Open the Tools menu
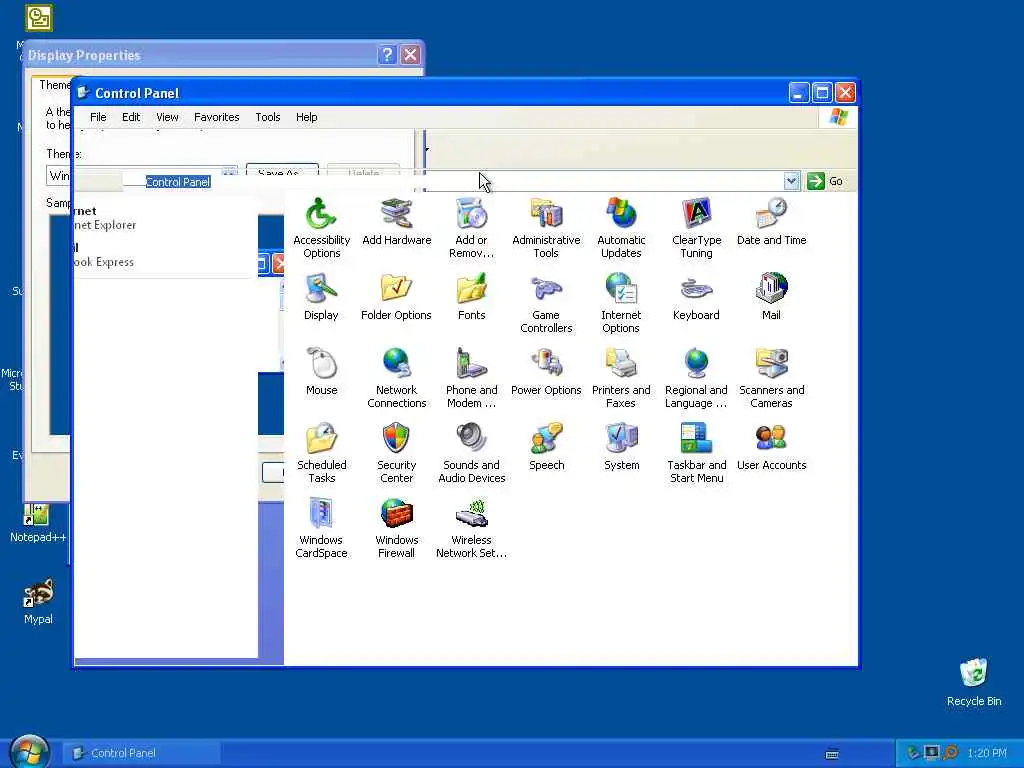1024x768 pixels. coord(268,117)
